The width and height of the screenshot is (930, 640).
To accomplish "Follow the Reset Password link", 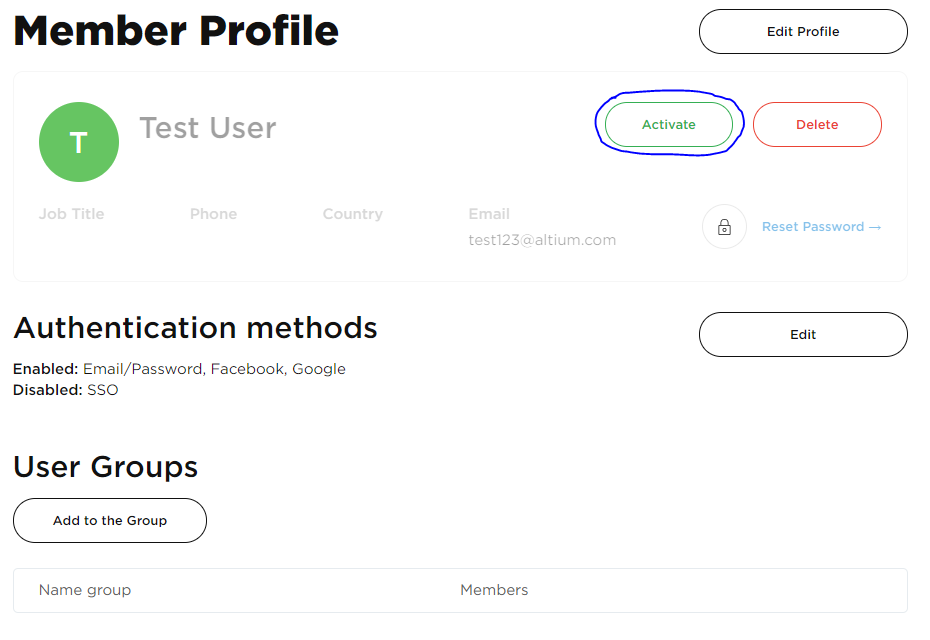I will click(821, 227).
